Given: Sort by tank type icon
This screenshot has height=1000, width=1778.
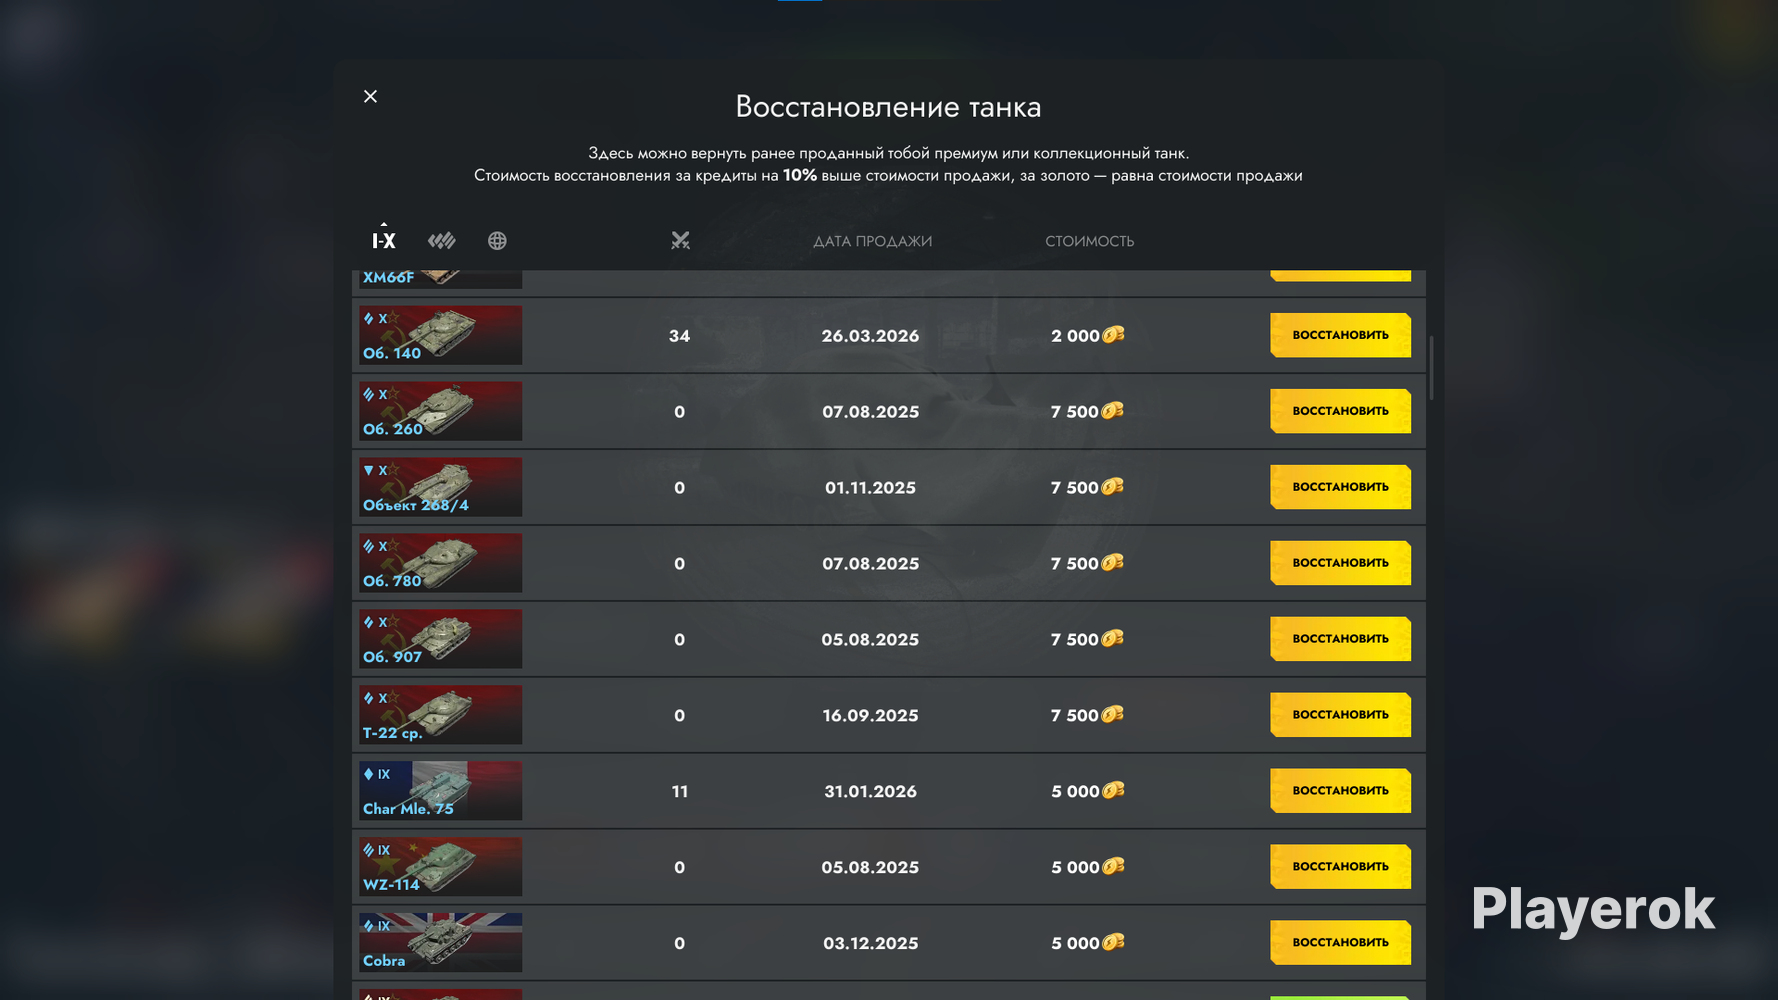Looking at the screenshot, I should click(x=442, y=240).
